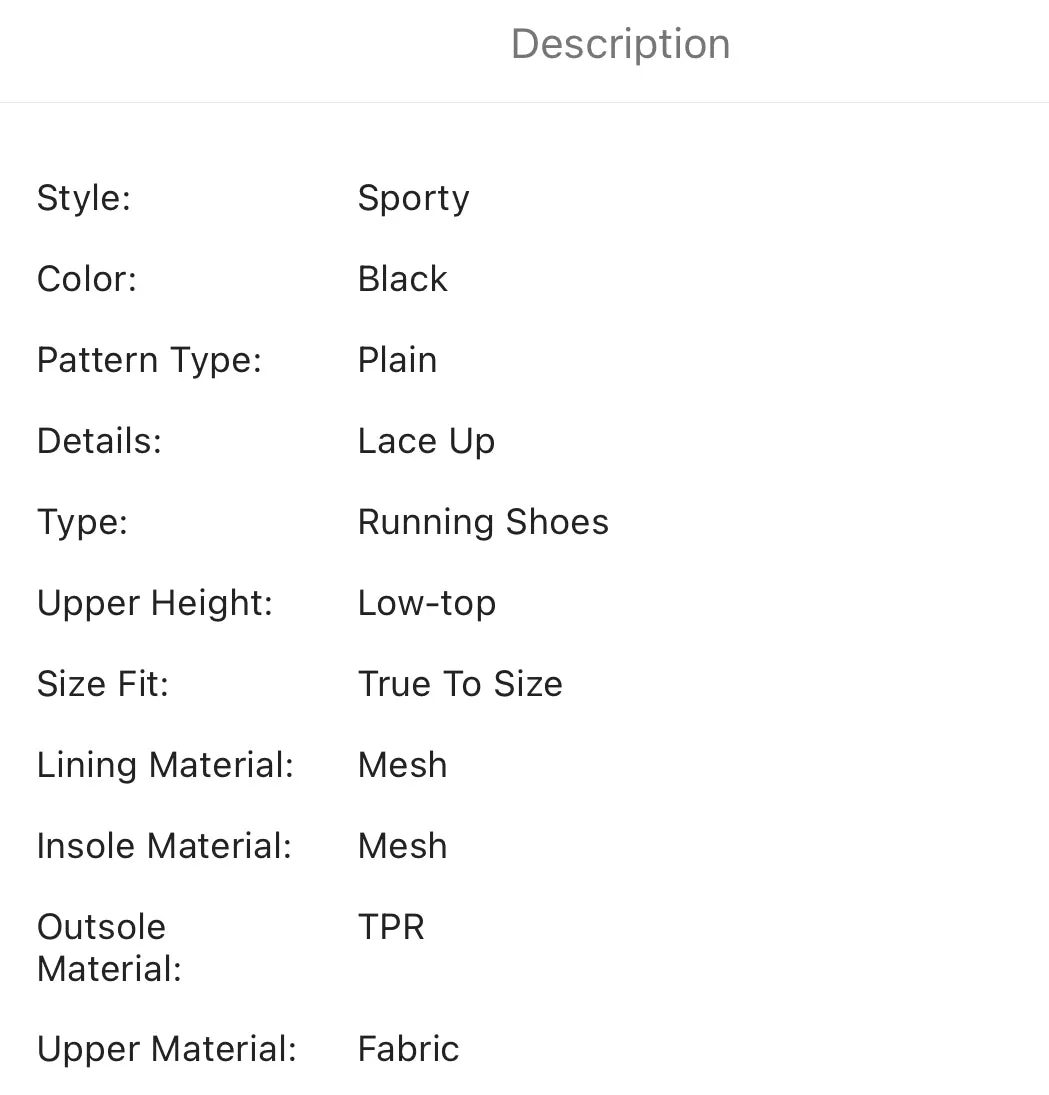Tap the Size Fit label
Screen dimensions: 1049x1095
103,684
